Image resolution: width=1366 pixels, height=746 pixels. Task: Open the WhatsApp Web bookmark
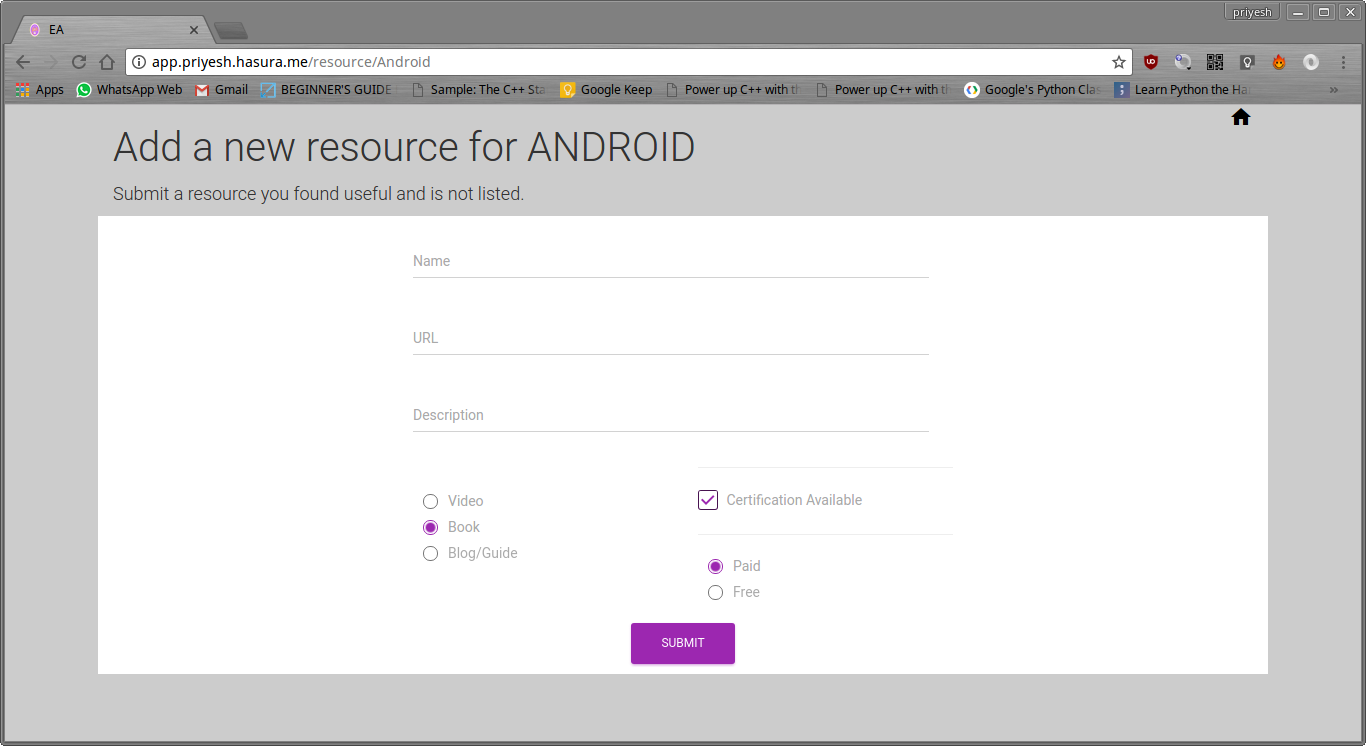(x=129, y=90)
